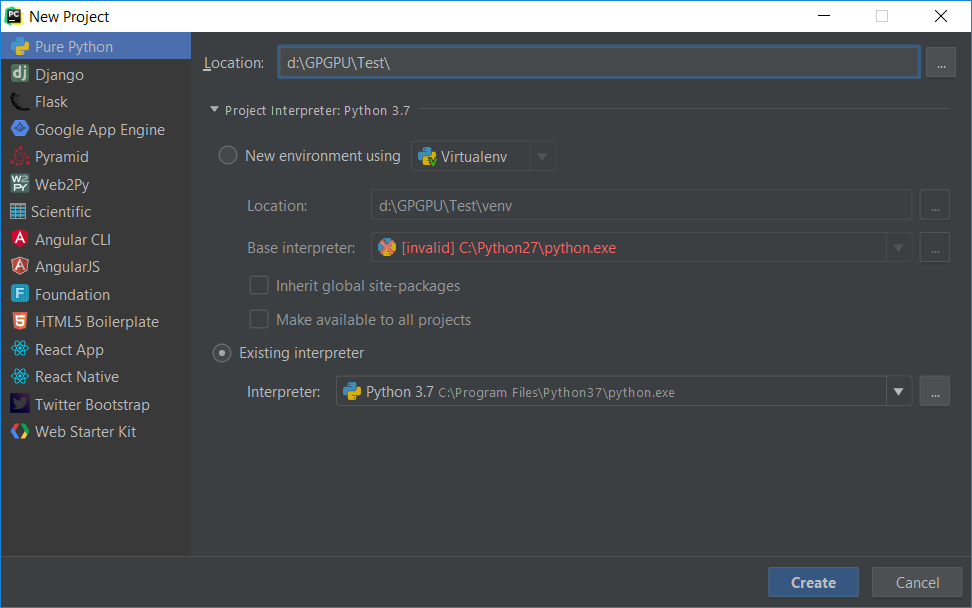Choose Twitter Bootstrap project type
This screenshot has width=972, height=608.
[96, 405]
